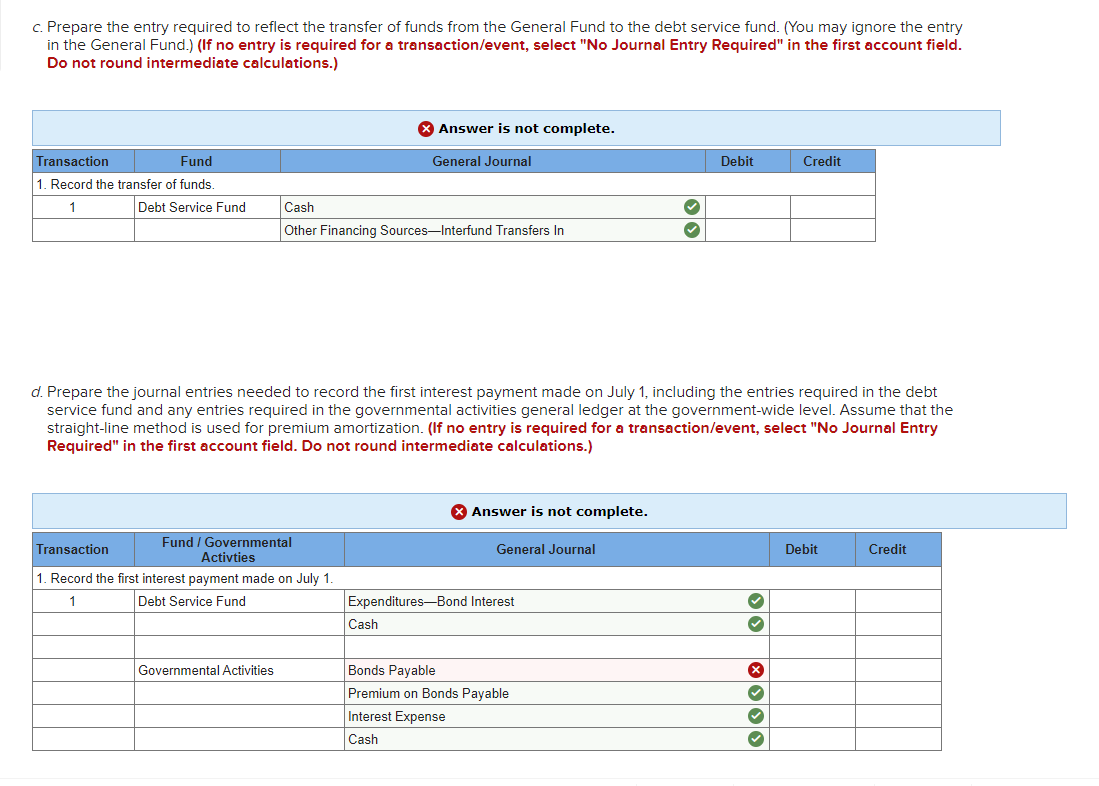Image resolution: width=1099 pixels, height=786 pixels.
Task: Click green checkmark beside Cash in part c
Action: [x=691, y=207]
